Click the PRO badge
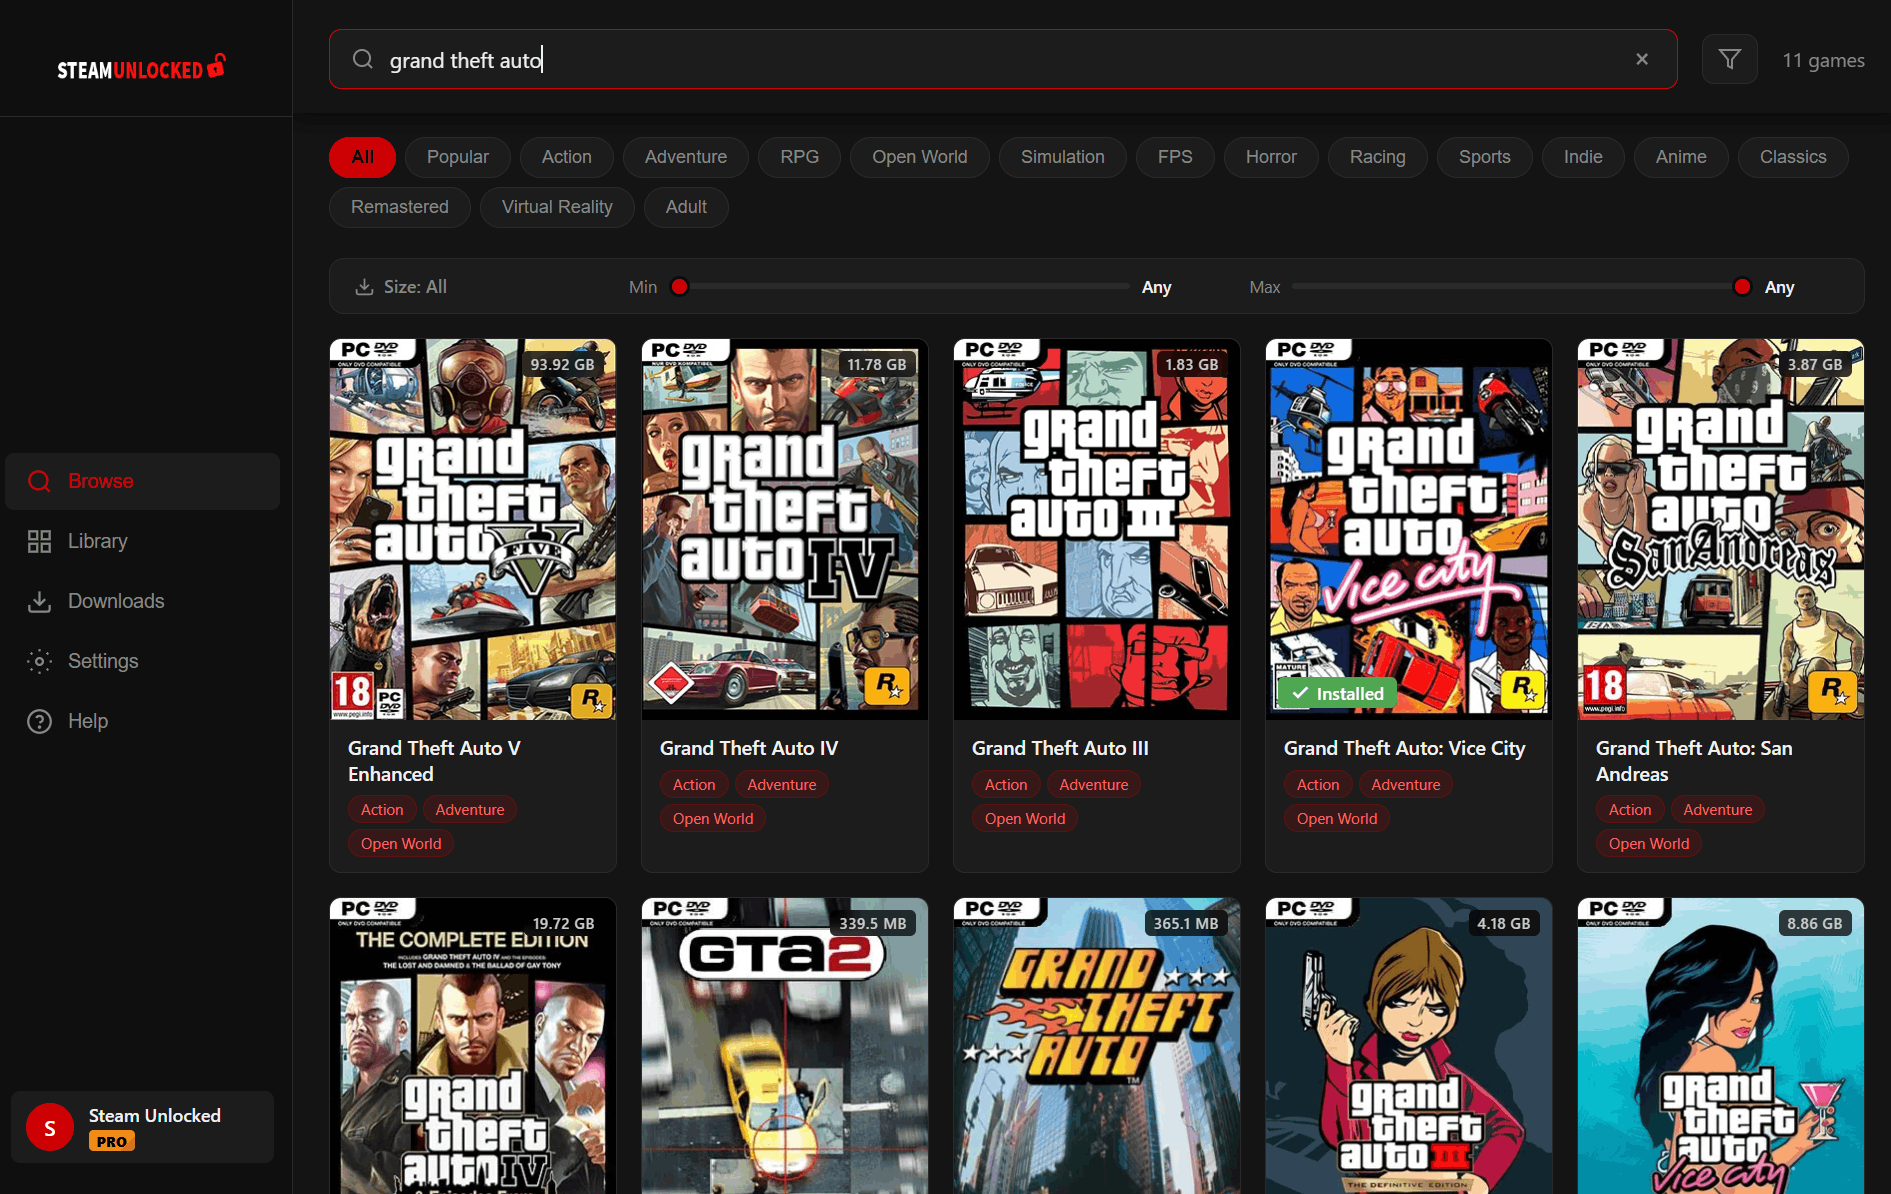 (x=112, y=1141)
